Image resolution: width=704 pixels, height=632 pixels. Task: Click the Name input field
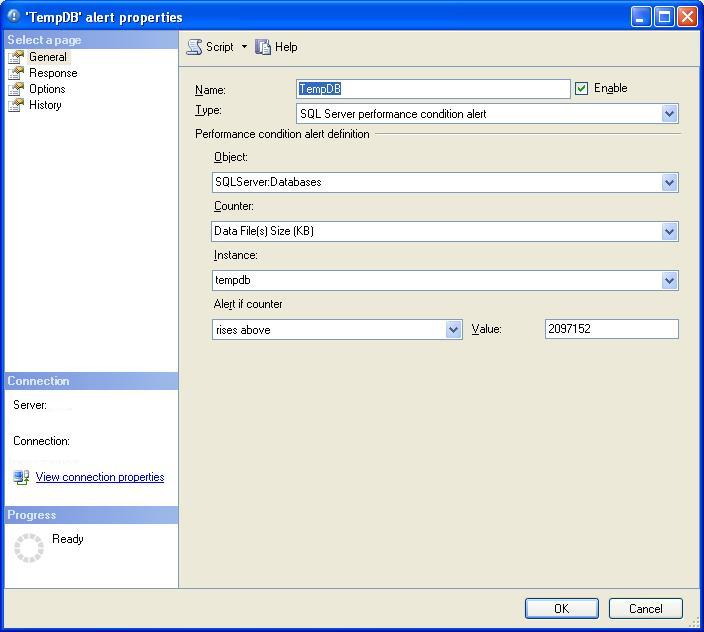(x=433, y=89)
